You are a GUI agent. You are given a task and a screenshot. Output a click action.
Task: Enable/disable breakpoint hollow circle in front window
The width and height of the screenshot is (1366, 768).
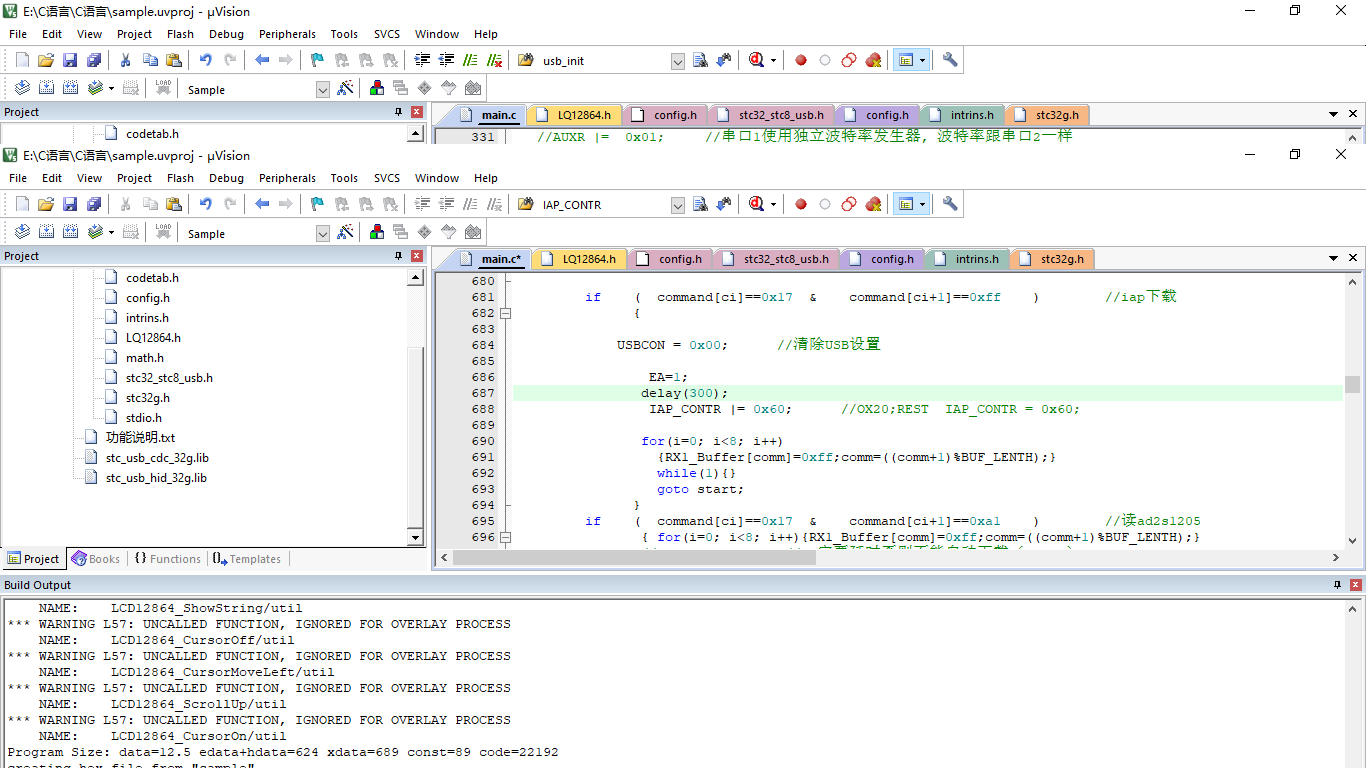[x=825, y=204]
